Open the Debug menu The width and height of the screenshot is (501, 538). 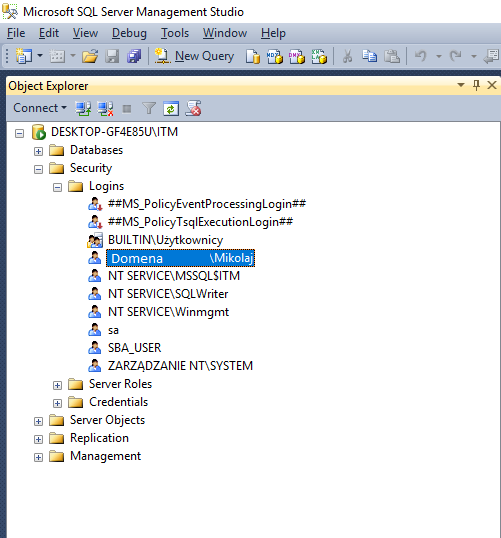coord(129,33)
